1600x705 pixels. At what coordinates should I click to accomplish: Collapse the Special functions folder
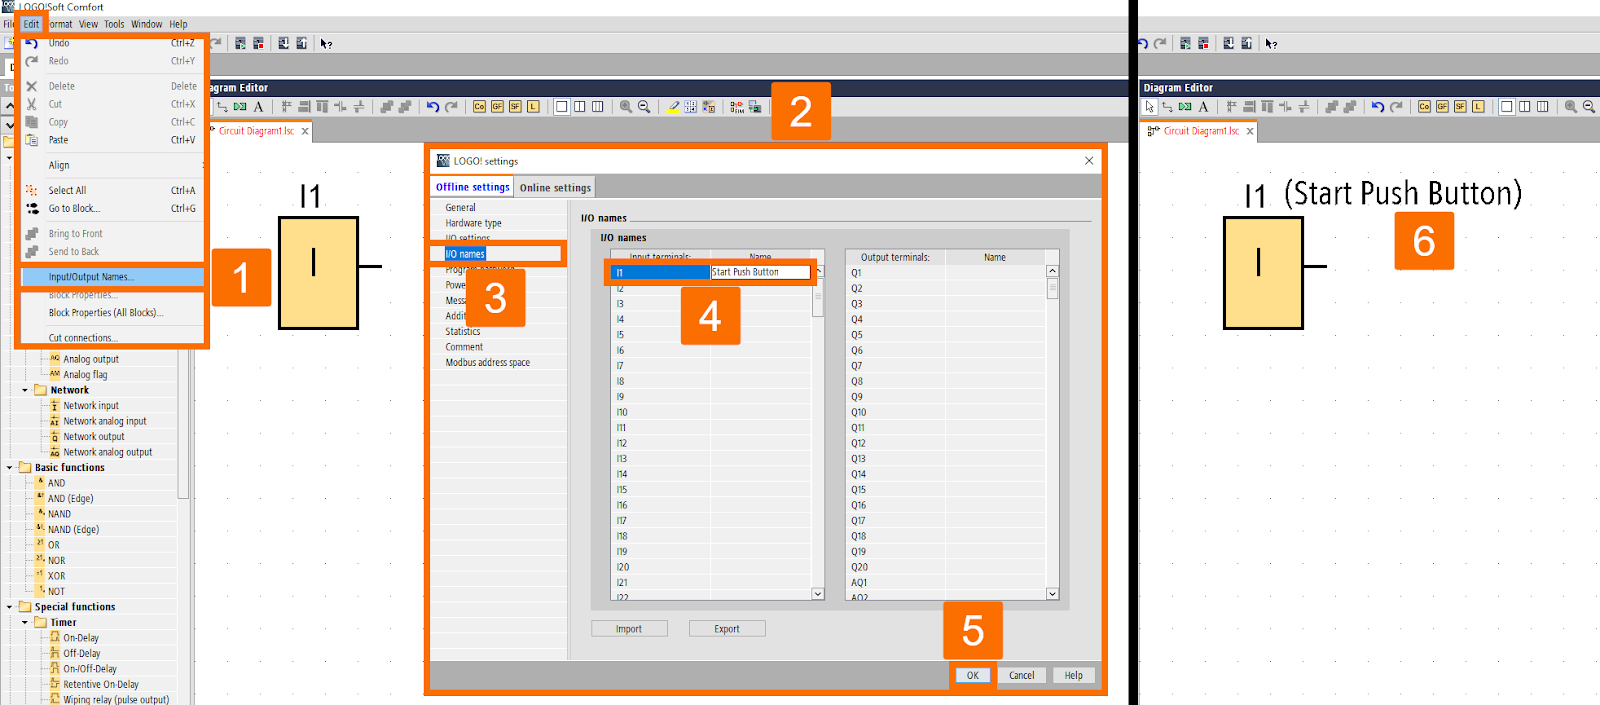coord(10,607)
